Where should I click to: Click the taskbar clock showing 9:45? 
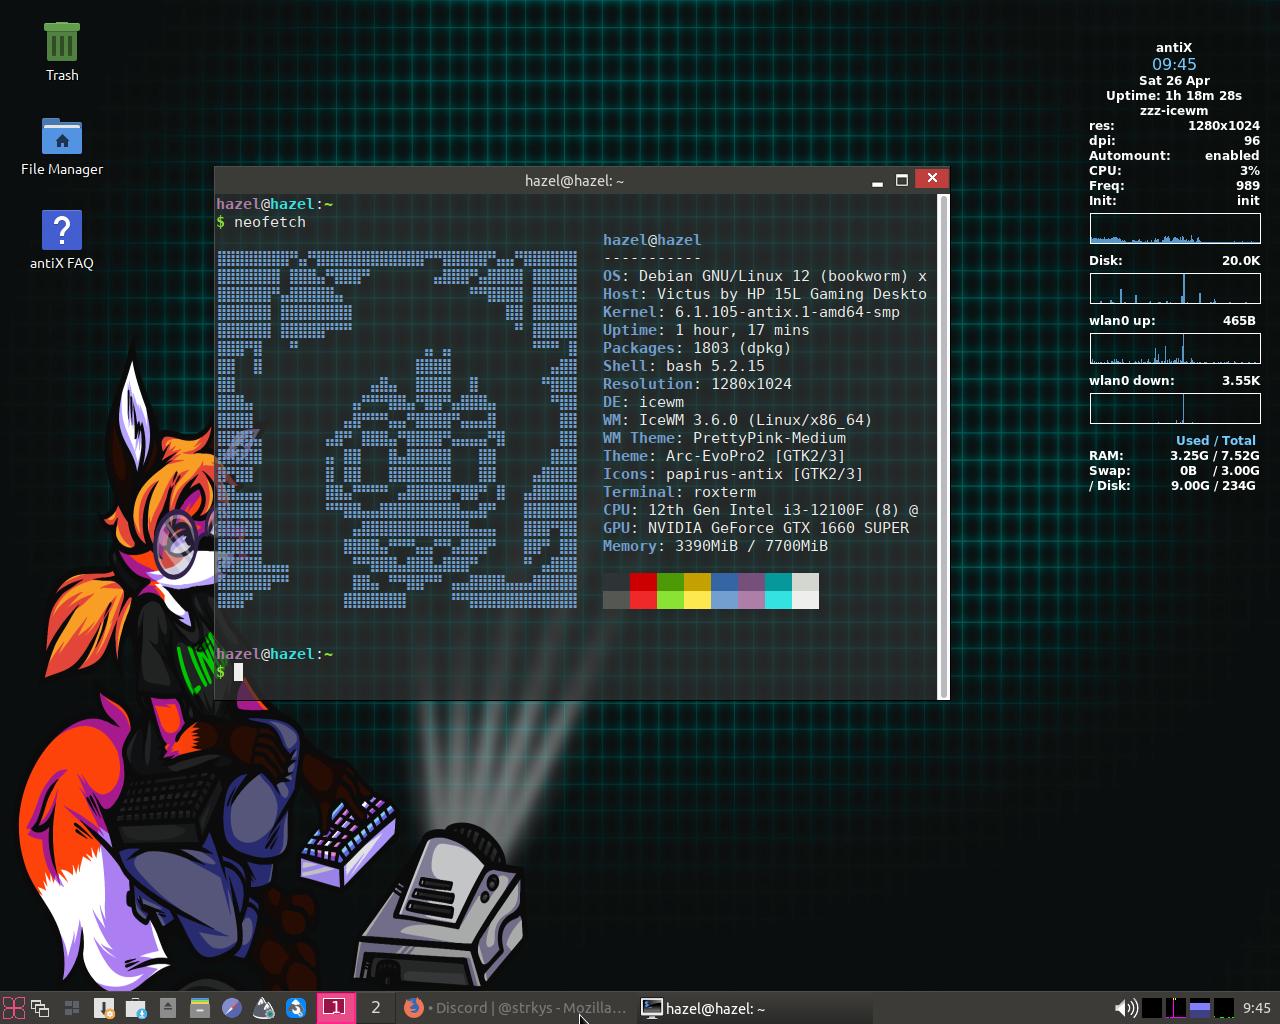coord(1256,1008)
